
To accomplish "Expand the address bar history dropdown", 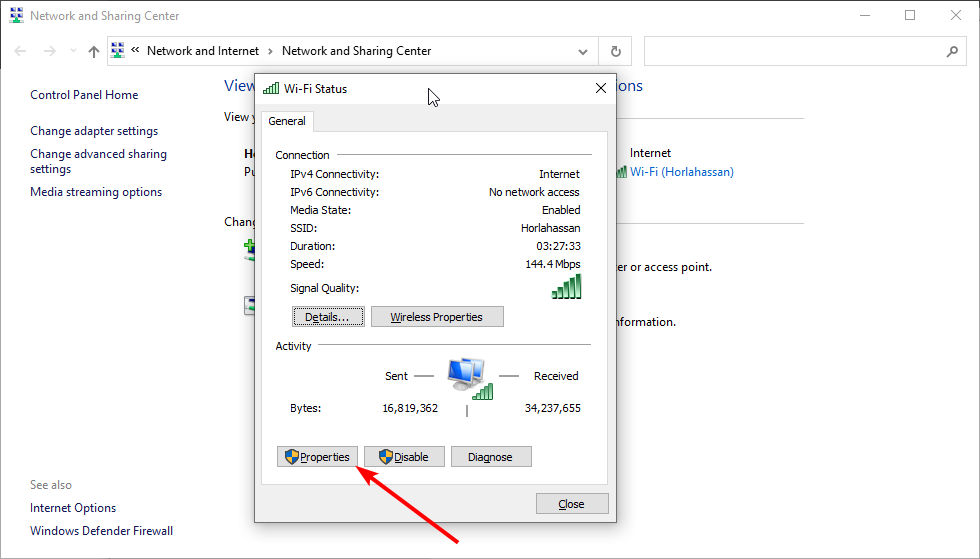I will coord(584,51).
